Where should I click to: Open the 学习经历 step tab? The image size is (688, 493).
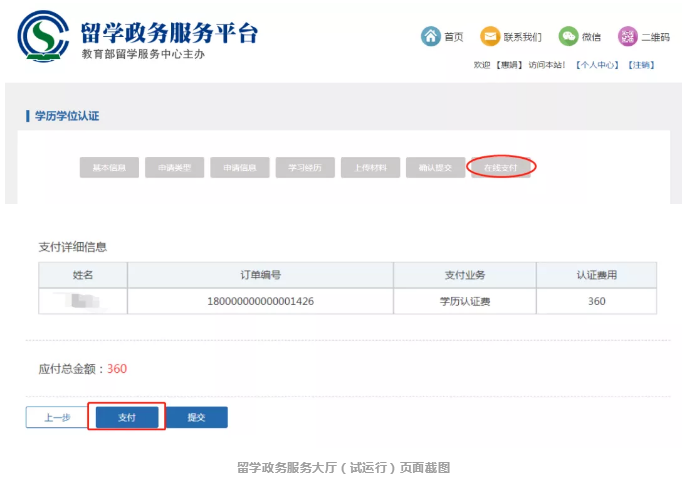pos(305,168)
